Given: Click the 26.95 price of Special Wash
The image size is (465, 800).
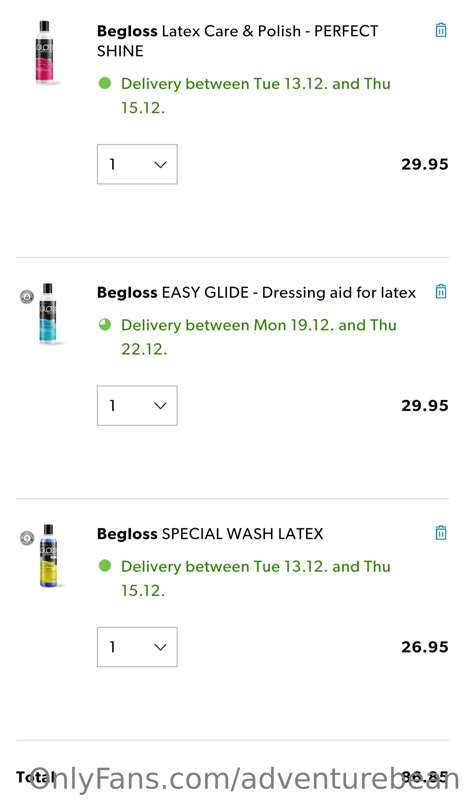Looking at the screenshot, I should point(425,647).
